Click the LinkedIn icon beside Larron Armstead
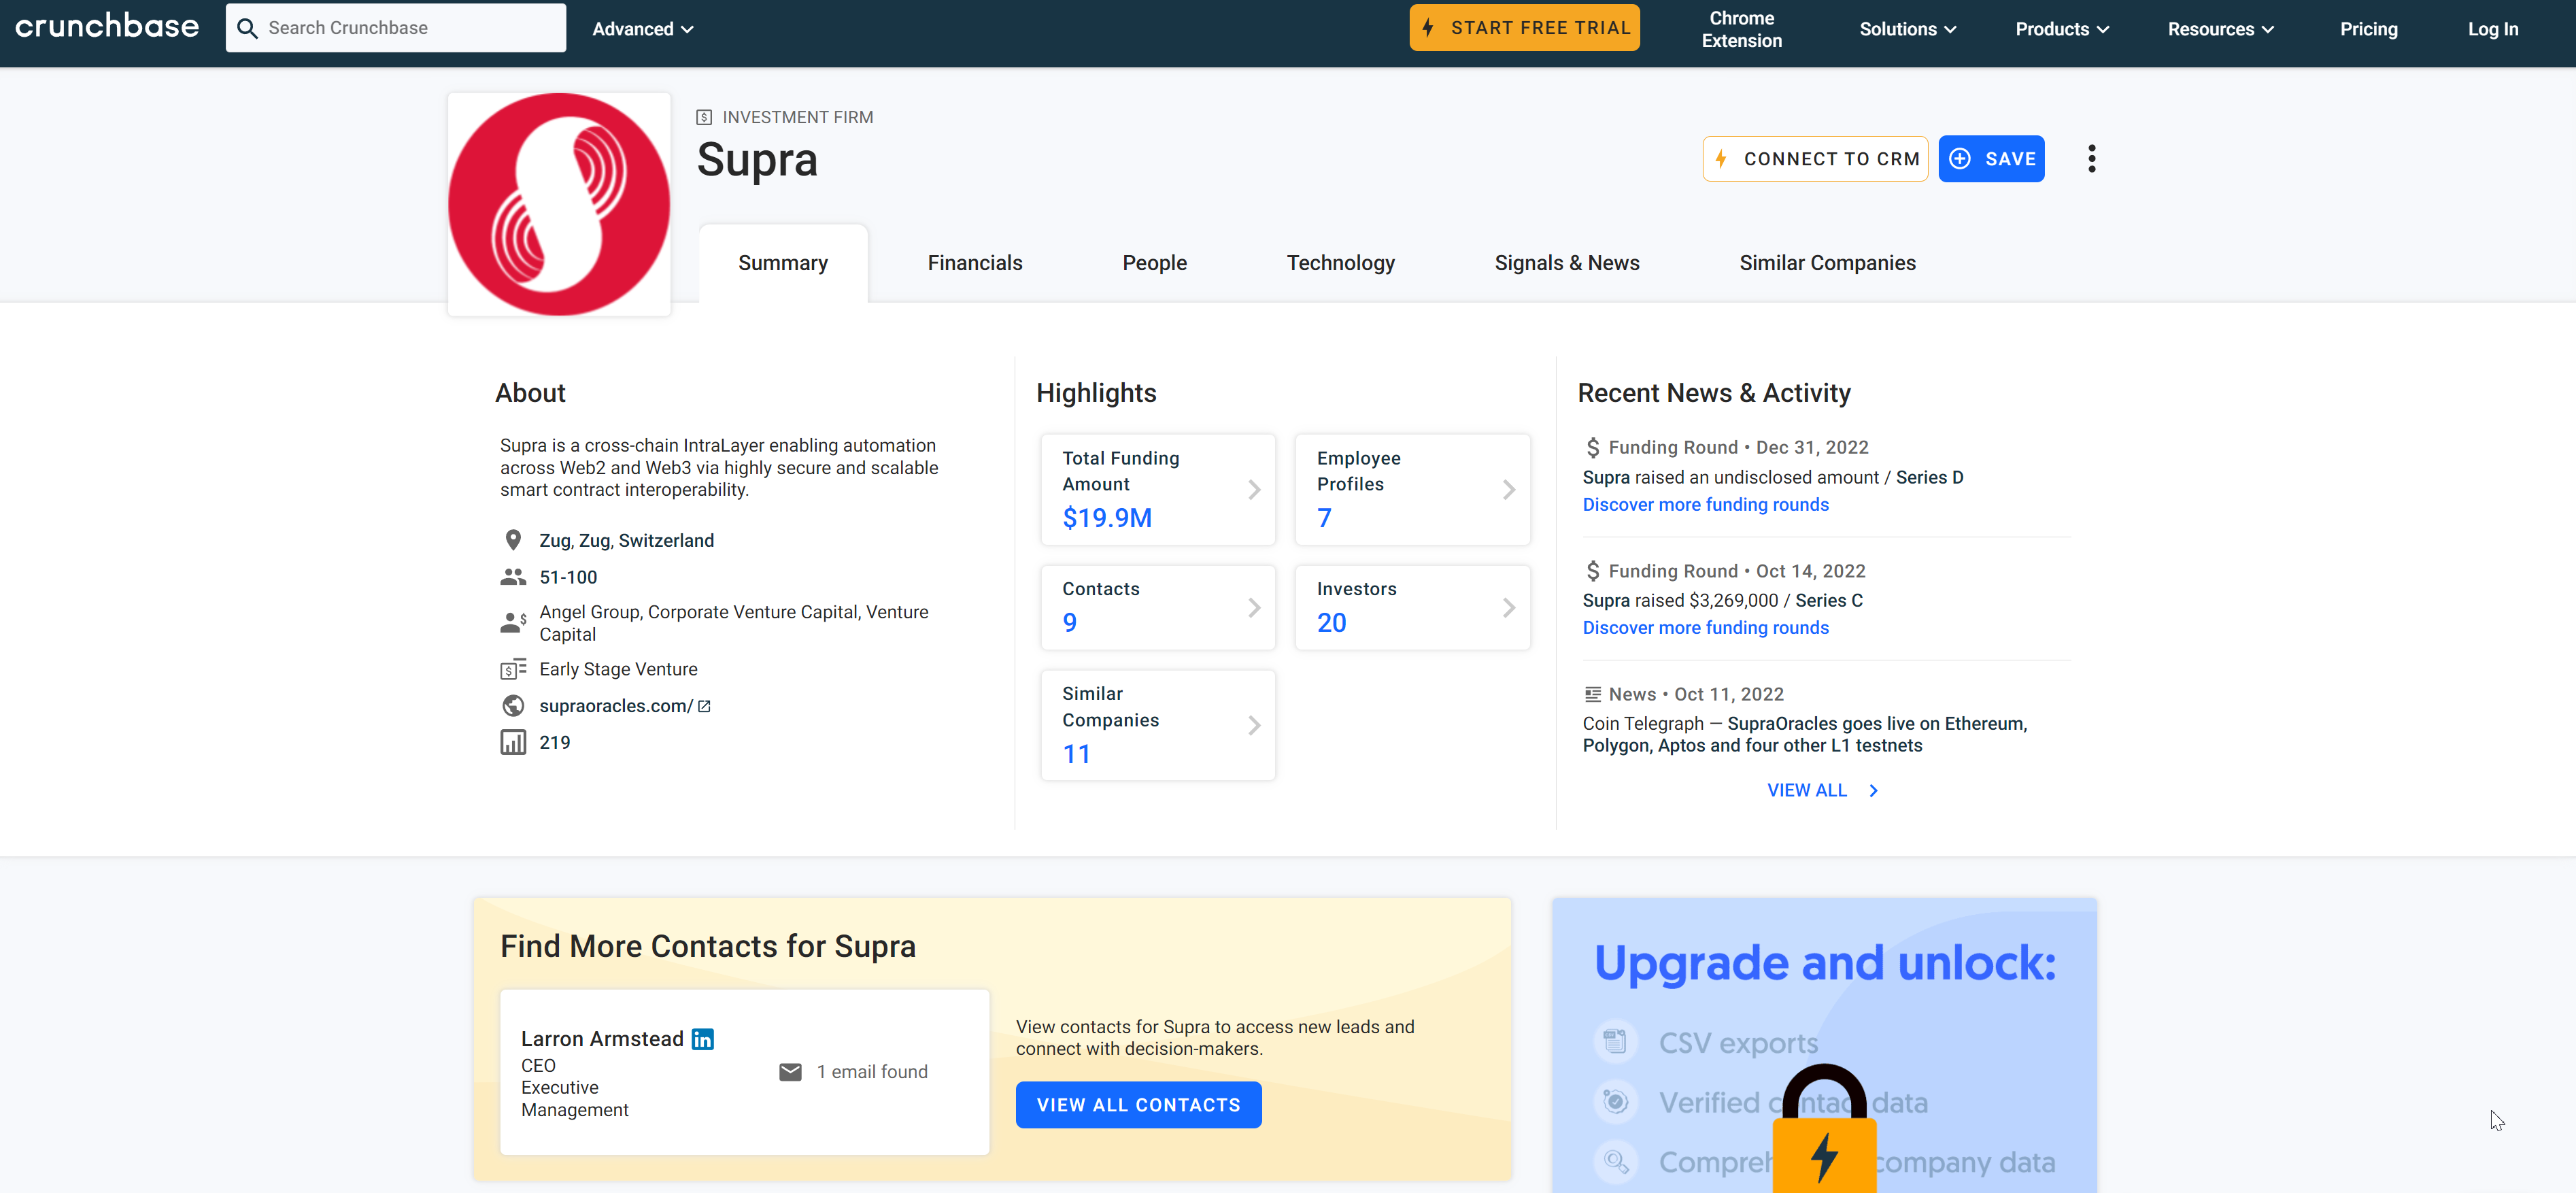The width and height of the screenshot is (2576, 1193). coord(703,1039)
